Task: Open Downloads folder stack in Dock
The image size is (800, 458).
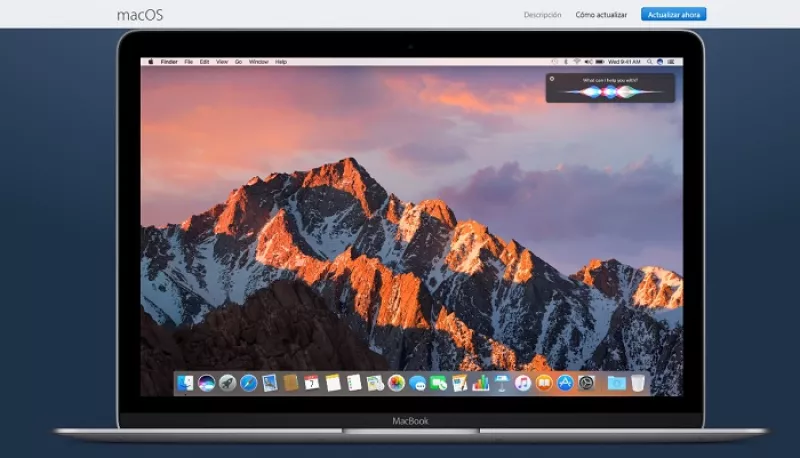Action: click(x=616, y=383)
